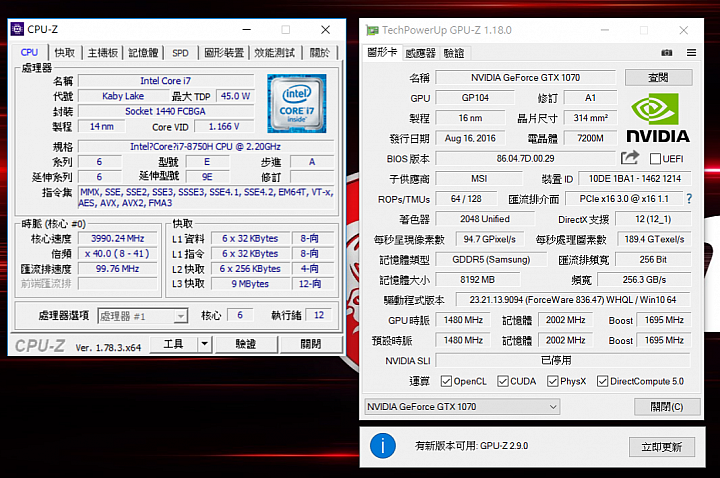Click the L3 cache 9 MBytes value

point(250,284)
